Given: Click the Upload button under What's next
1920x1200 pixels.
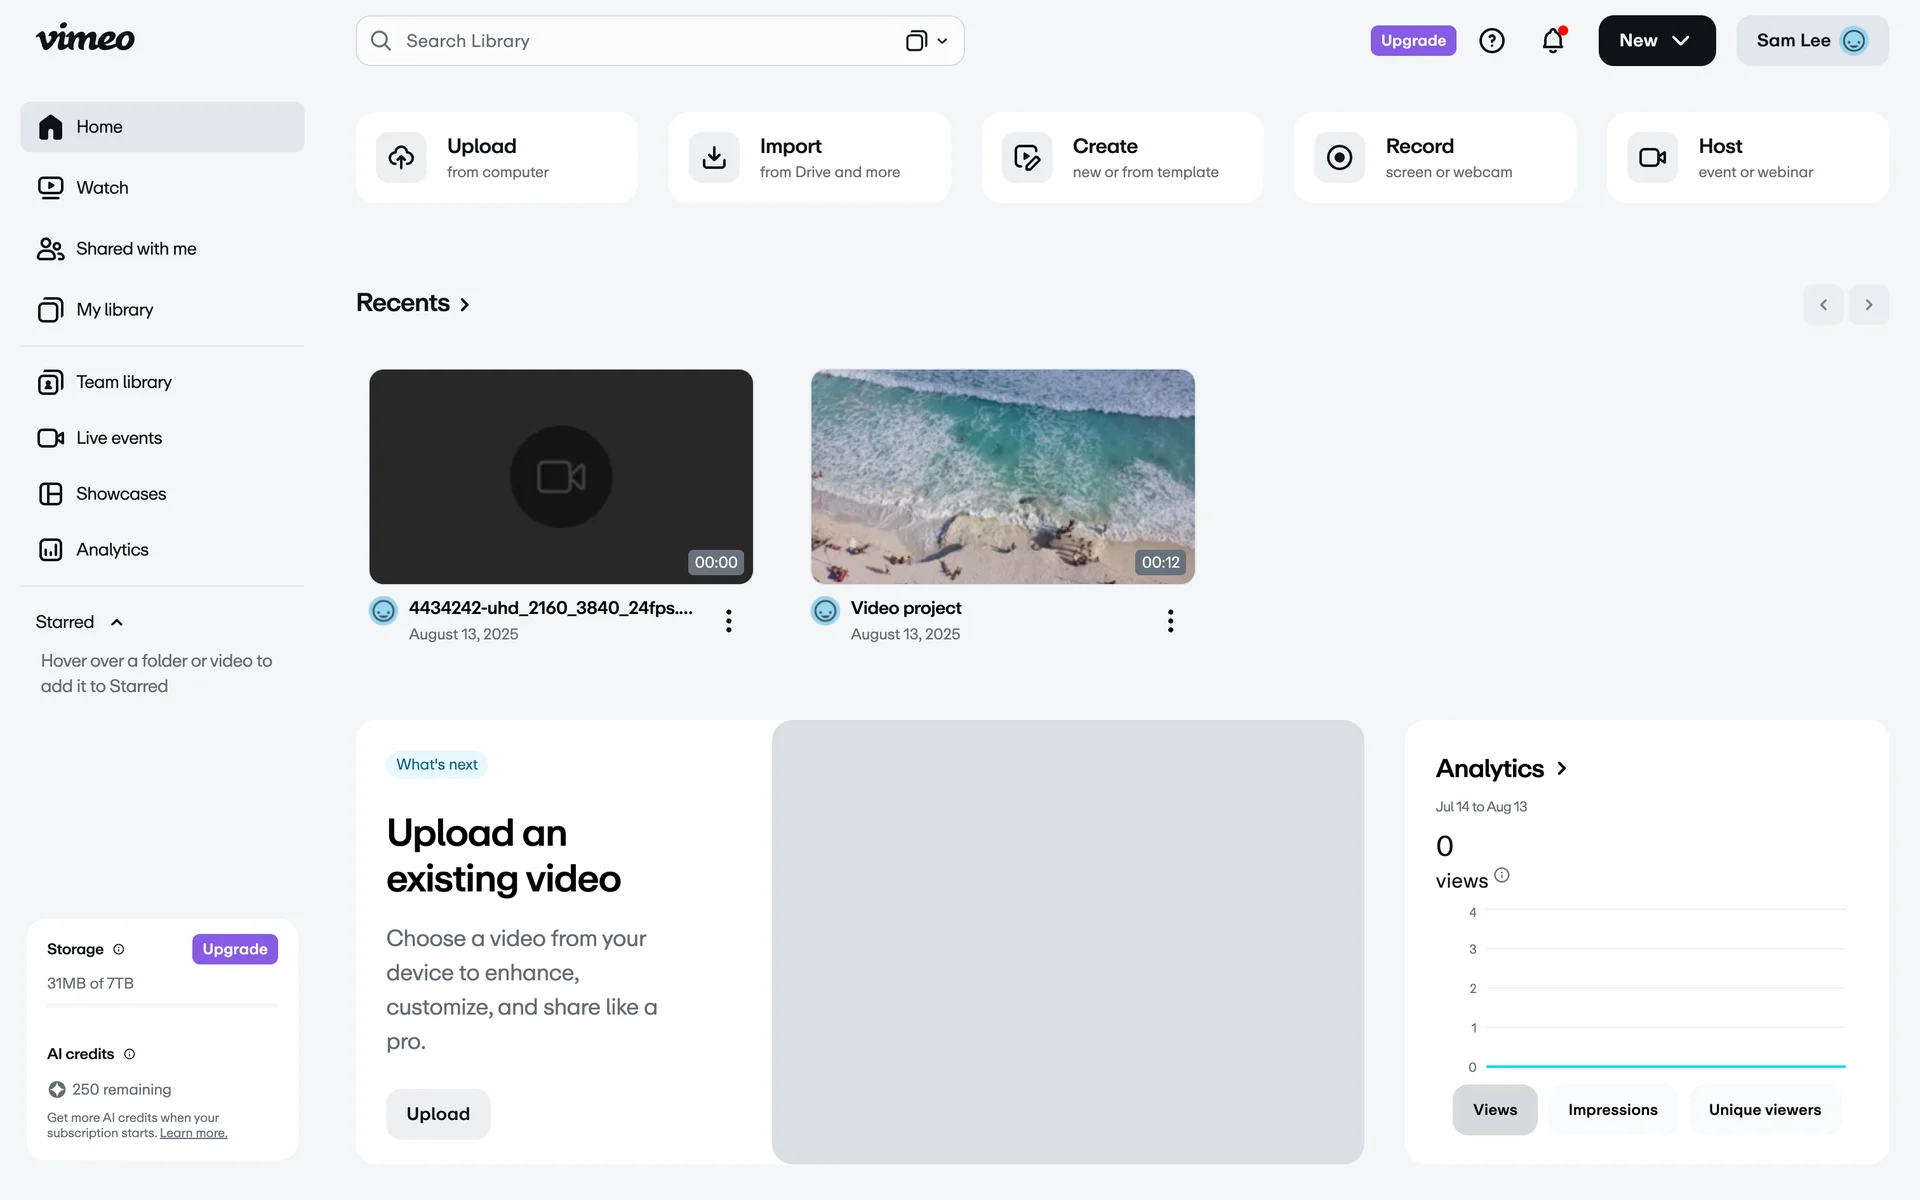Looking at the screenshot, I should [x=438, y=1114].
